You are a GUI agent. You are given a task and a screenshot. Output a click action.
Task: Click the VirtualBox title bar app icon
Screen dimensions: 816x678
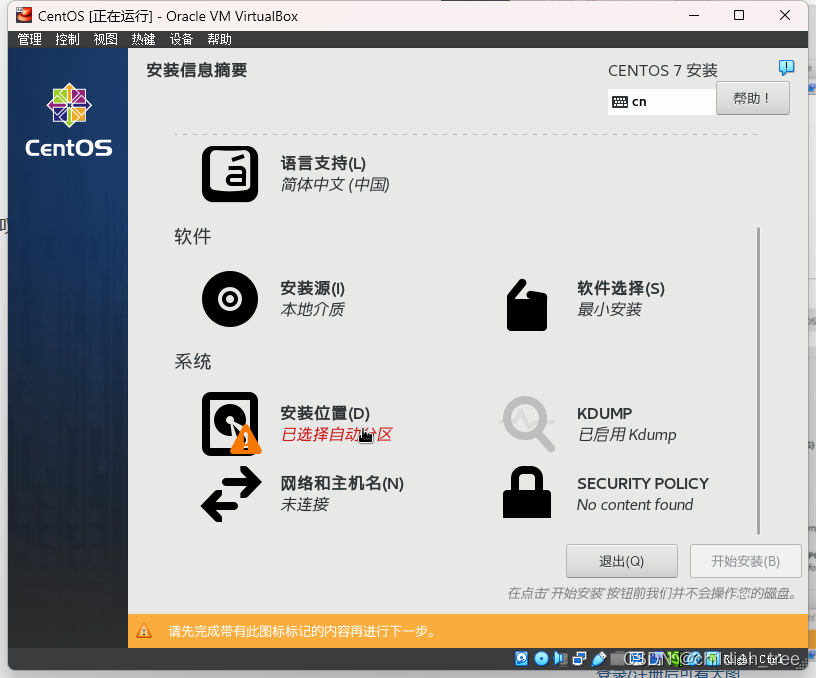point(23,16)
